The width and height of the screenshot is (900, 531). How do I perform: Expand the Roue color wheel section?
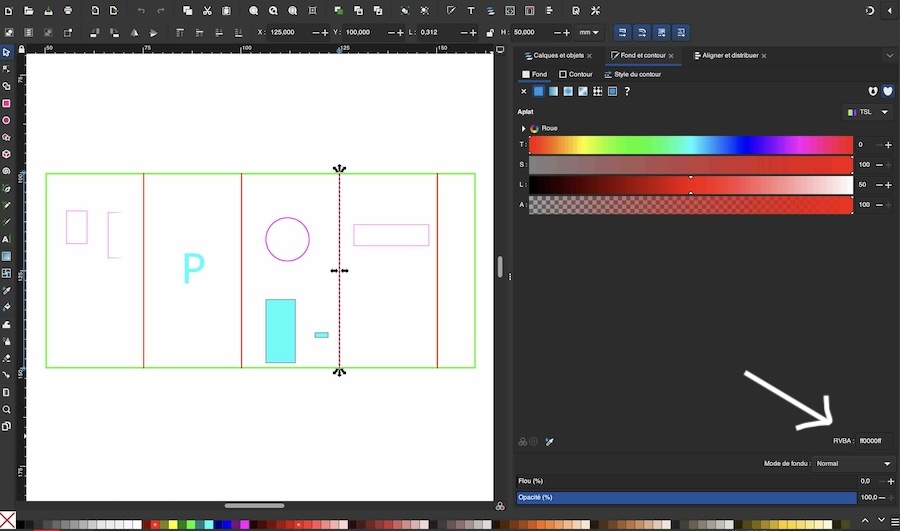[523, 129]
